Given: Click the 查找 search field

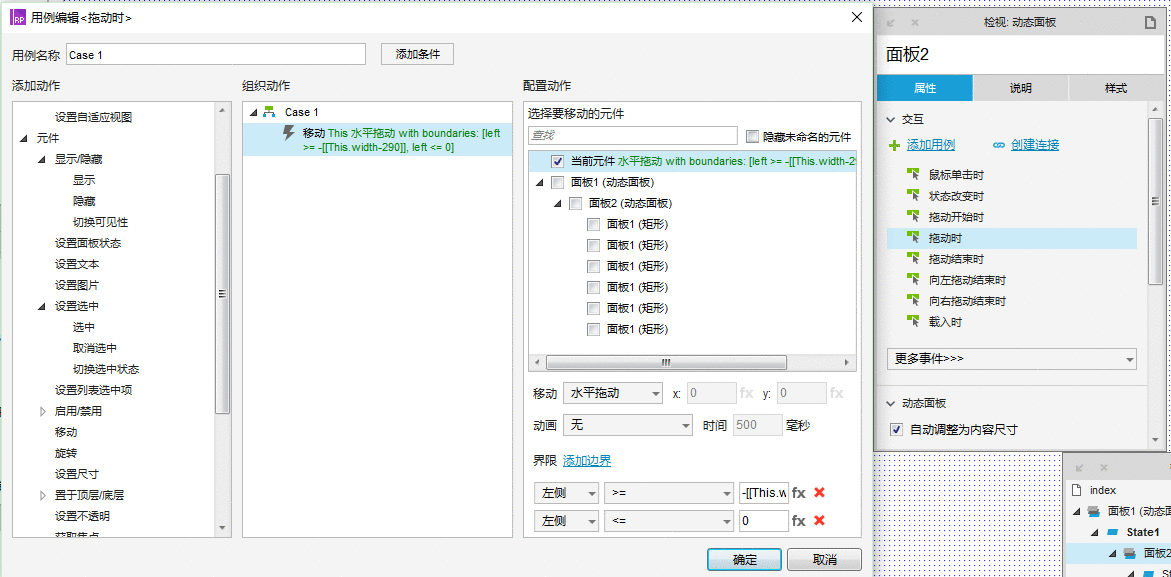Looking at the screenshot, I should point(633,136).
